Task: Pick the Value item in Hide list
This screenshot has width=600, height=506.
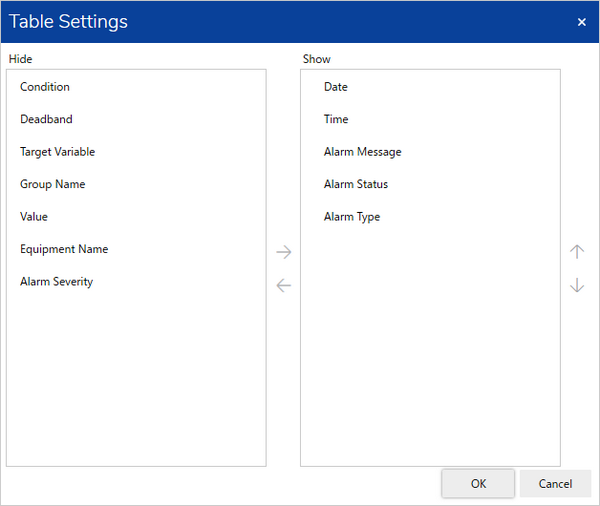Action: [34, 217]
